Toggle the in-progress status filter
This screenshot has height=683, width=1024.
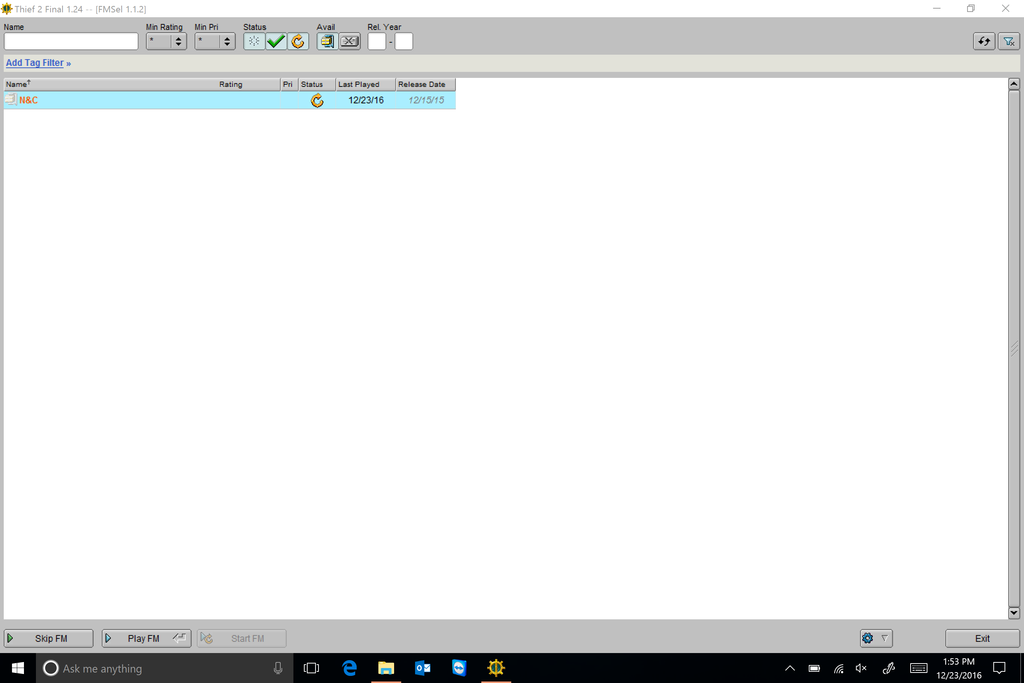(x=298, y=41)
